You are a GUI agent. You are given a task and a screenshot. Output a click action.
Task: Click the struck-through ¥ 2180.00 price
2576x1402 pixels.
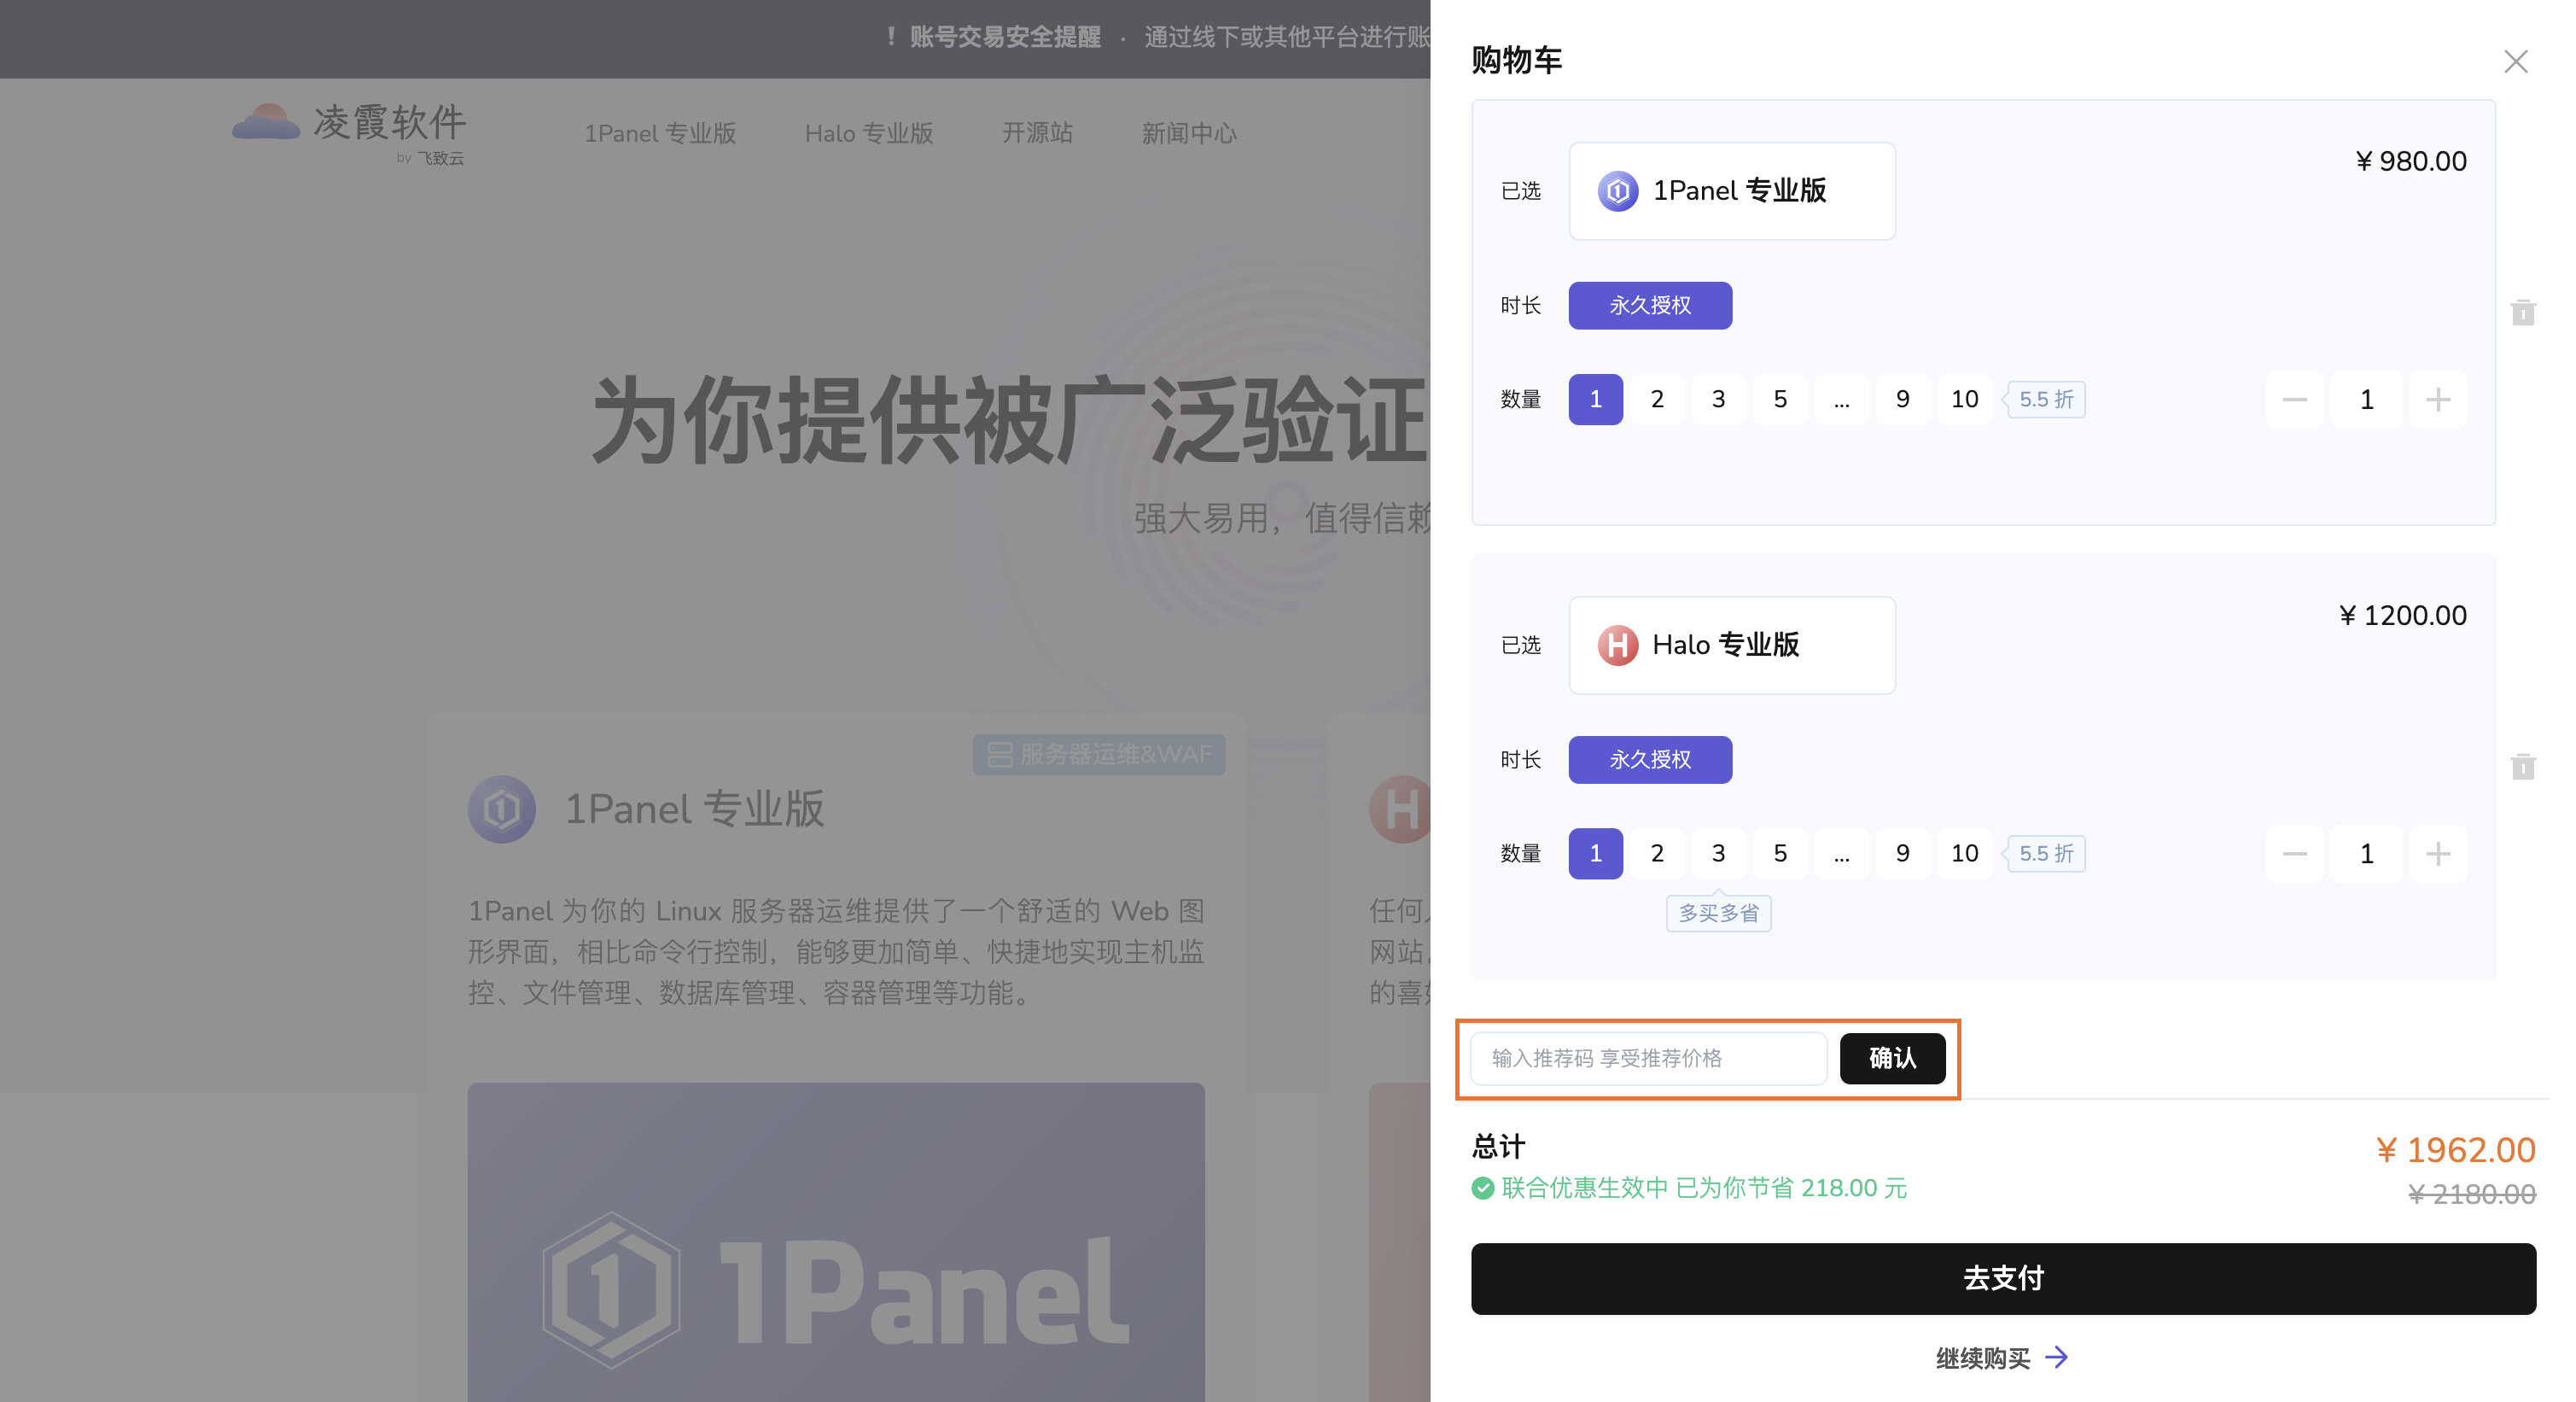(x=2471, y=1194)
